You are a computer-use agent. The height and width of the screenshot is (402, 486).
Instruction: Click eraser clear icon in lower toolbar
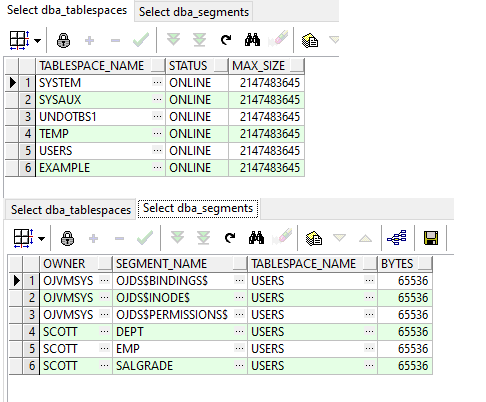click(283, 236)
